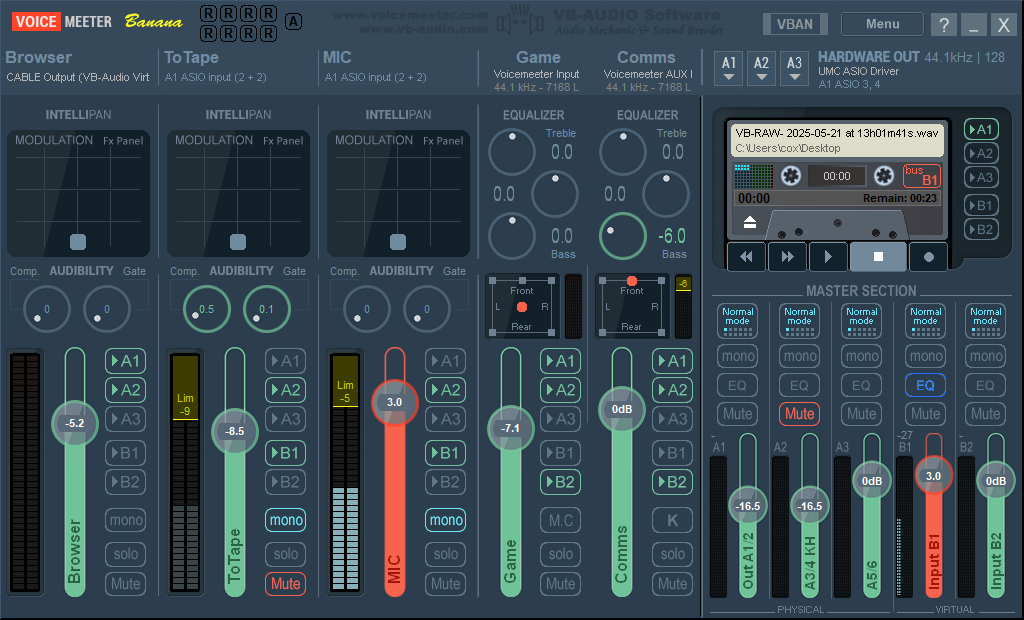
Task: Disable EQ on the B1 master bus
Action: point(925,385)
